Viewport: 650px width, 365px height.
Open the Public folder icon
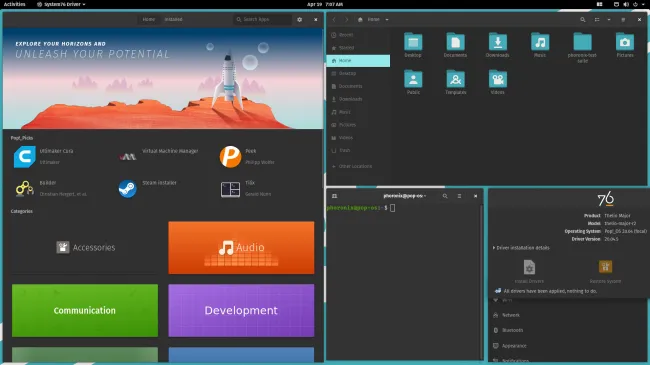coord(413,79)
